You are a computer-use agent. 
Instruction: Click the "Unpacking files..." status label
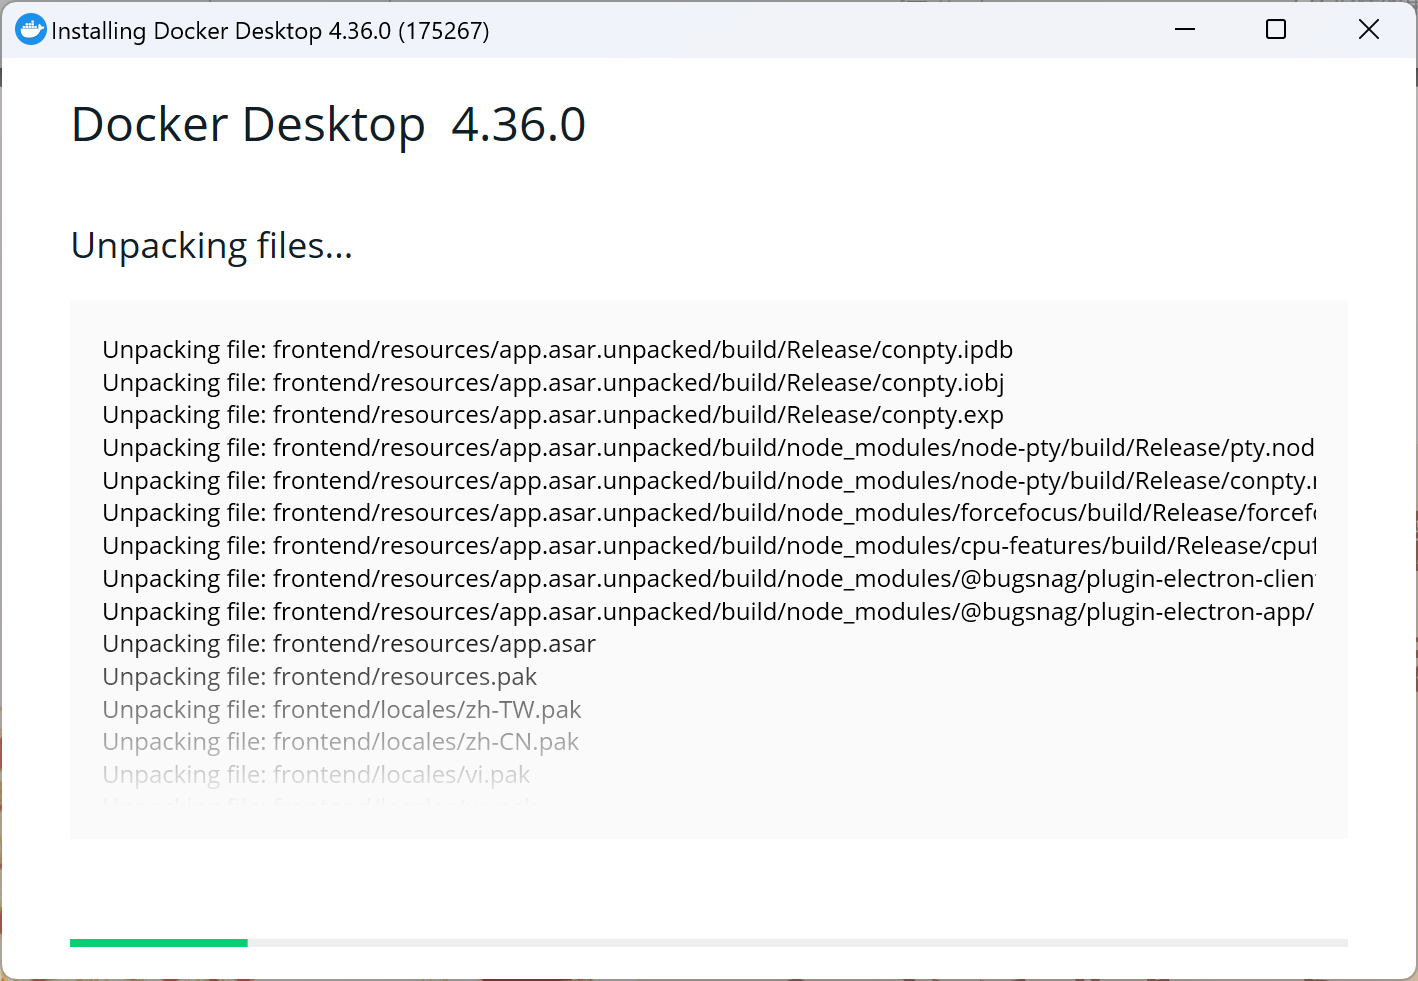210,245
